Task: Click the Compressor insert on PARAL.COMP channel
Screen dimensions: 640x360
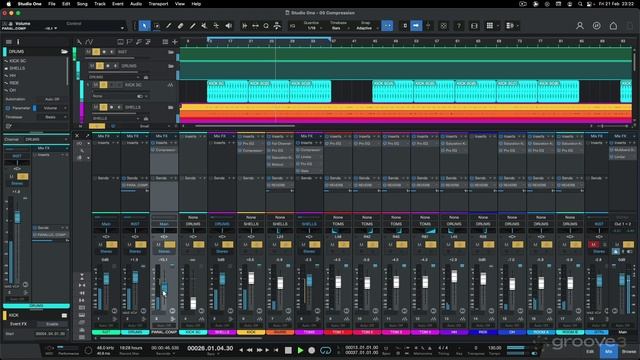Action: point(164,150)
